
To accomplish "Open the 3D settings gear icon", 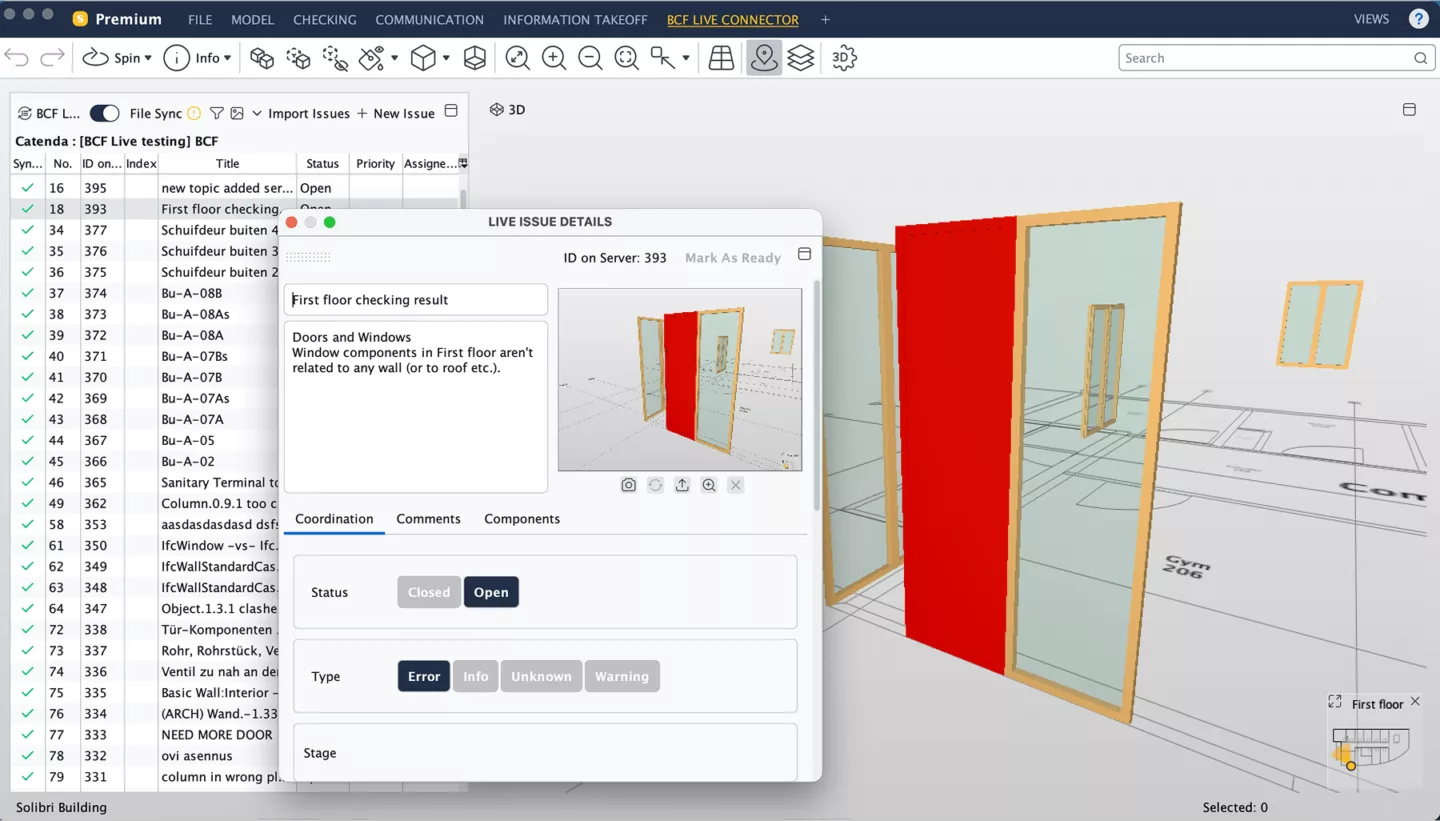I will coord(844,58).
